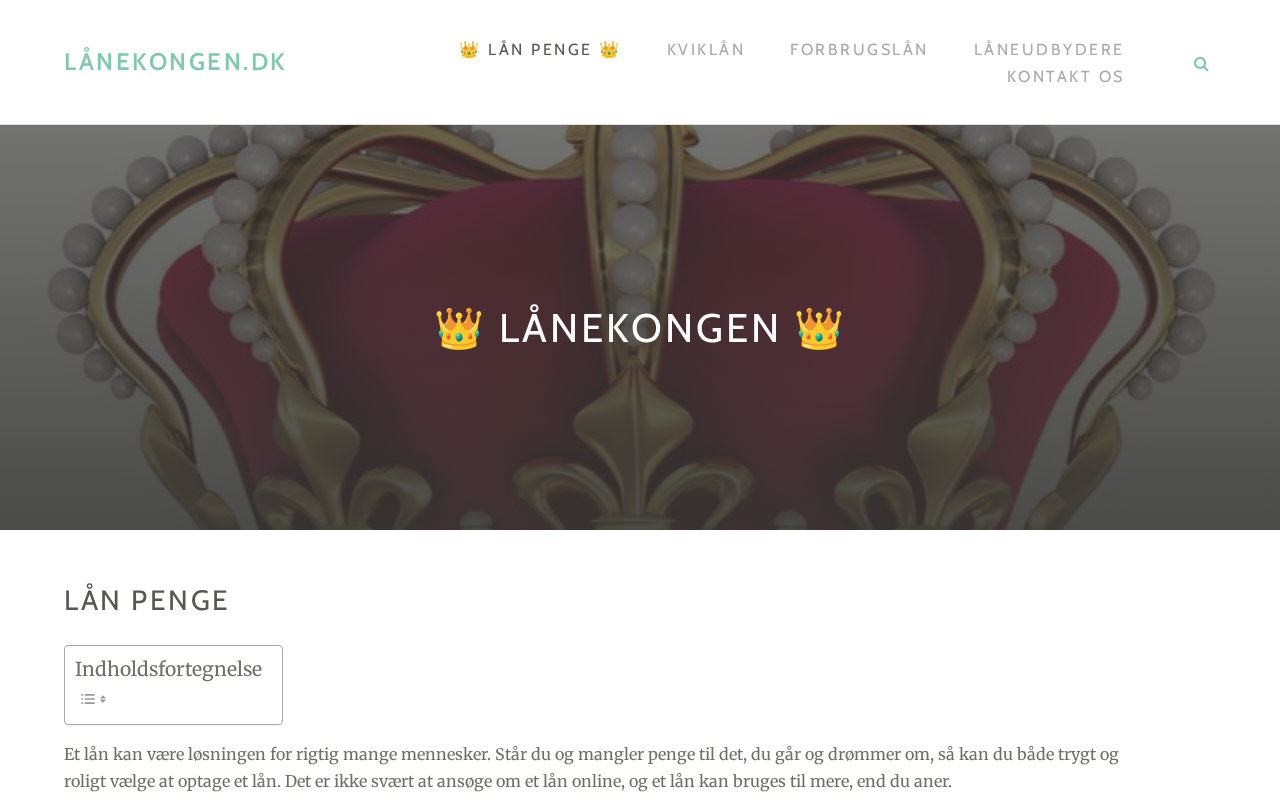The width and height of the screenshot is (1280, 800).
Task: Click the Indholdsfortegnelse title text
Action: pyautogui.click(x=168, y=669)
